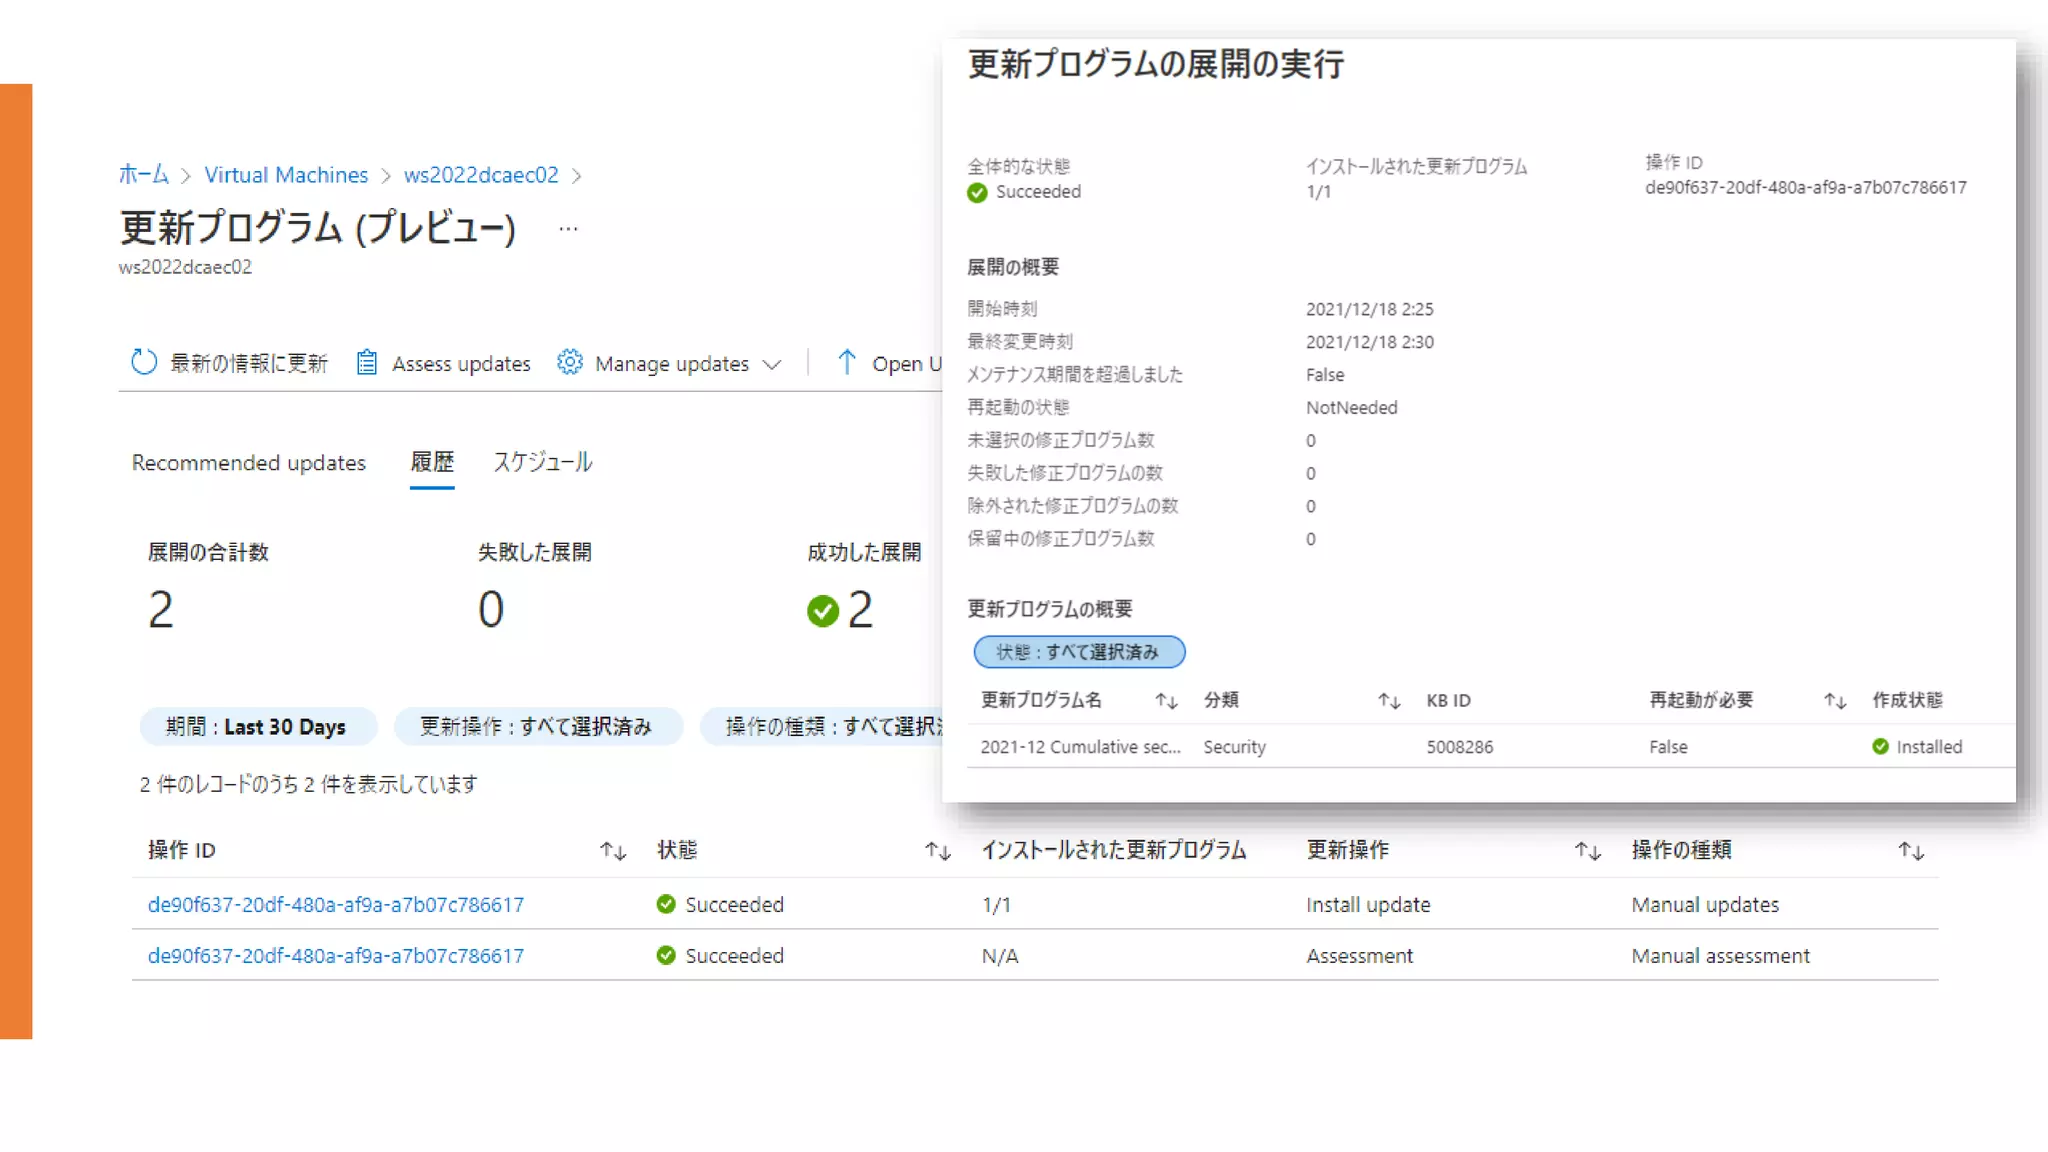Sort the 更新操作 column
Viewport: 2048px width, 1152px height.
pyautogui.click(x=1587, y=851)
